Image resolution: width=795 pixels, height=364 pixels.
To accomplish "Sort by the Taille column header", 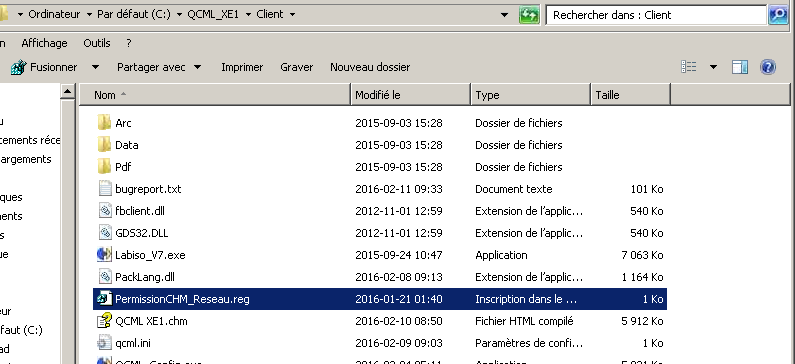I will coord(631,95).
